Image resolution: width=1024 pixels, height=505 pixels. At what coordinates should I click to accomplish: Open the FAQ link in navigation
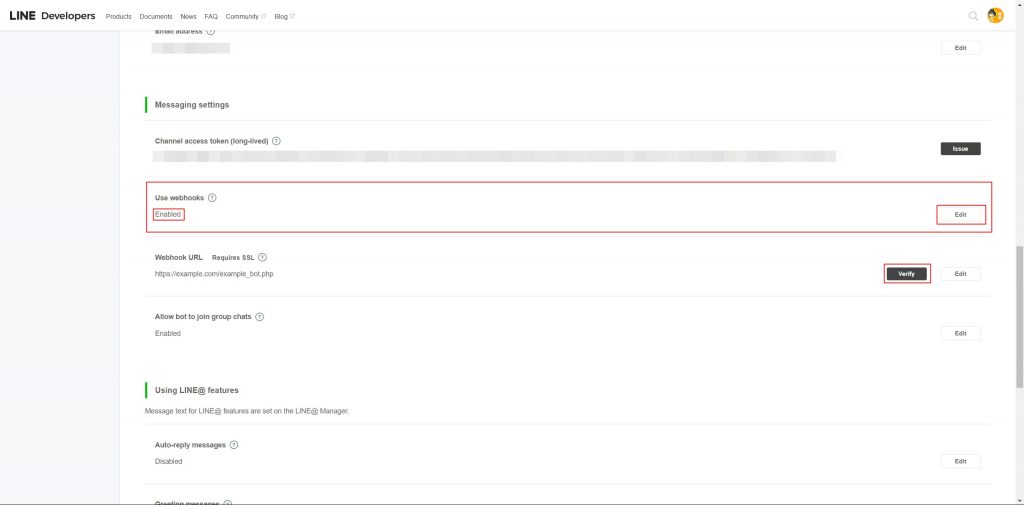click(x=211, y=17)
